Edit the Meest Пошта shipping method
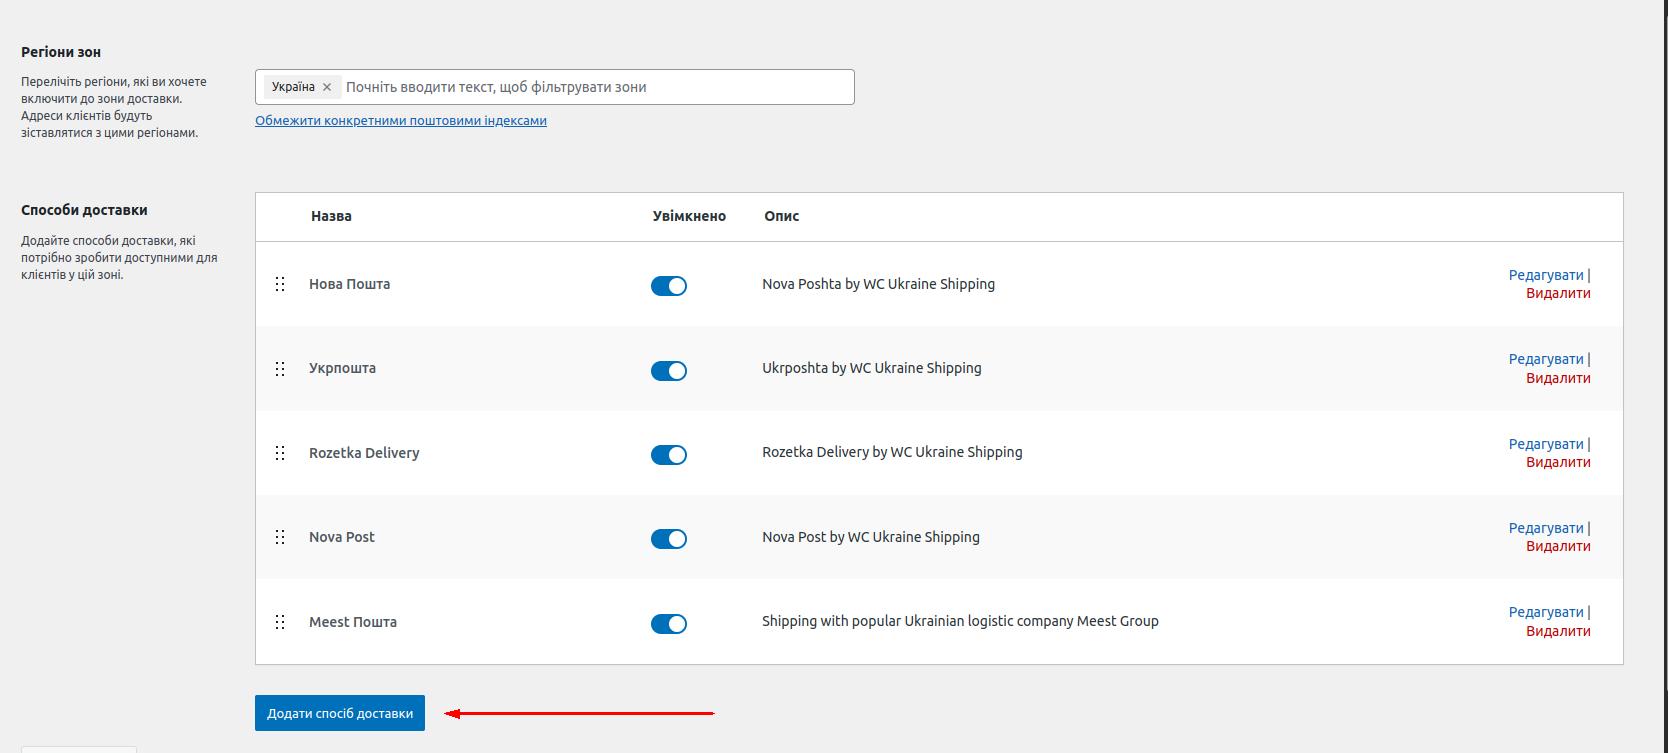This screenshot has height=753, width=1668. pyautogui.click(x=1545, y=612)
